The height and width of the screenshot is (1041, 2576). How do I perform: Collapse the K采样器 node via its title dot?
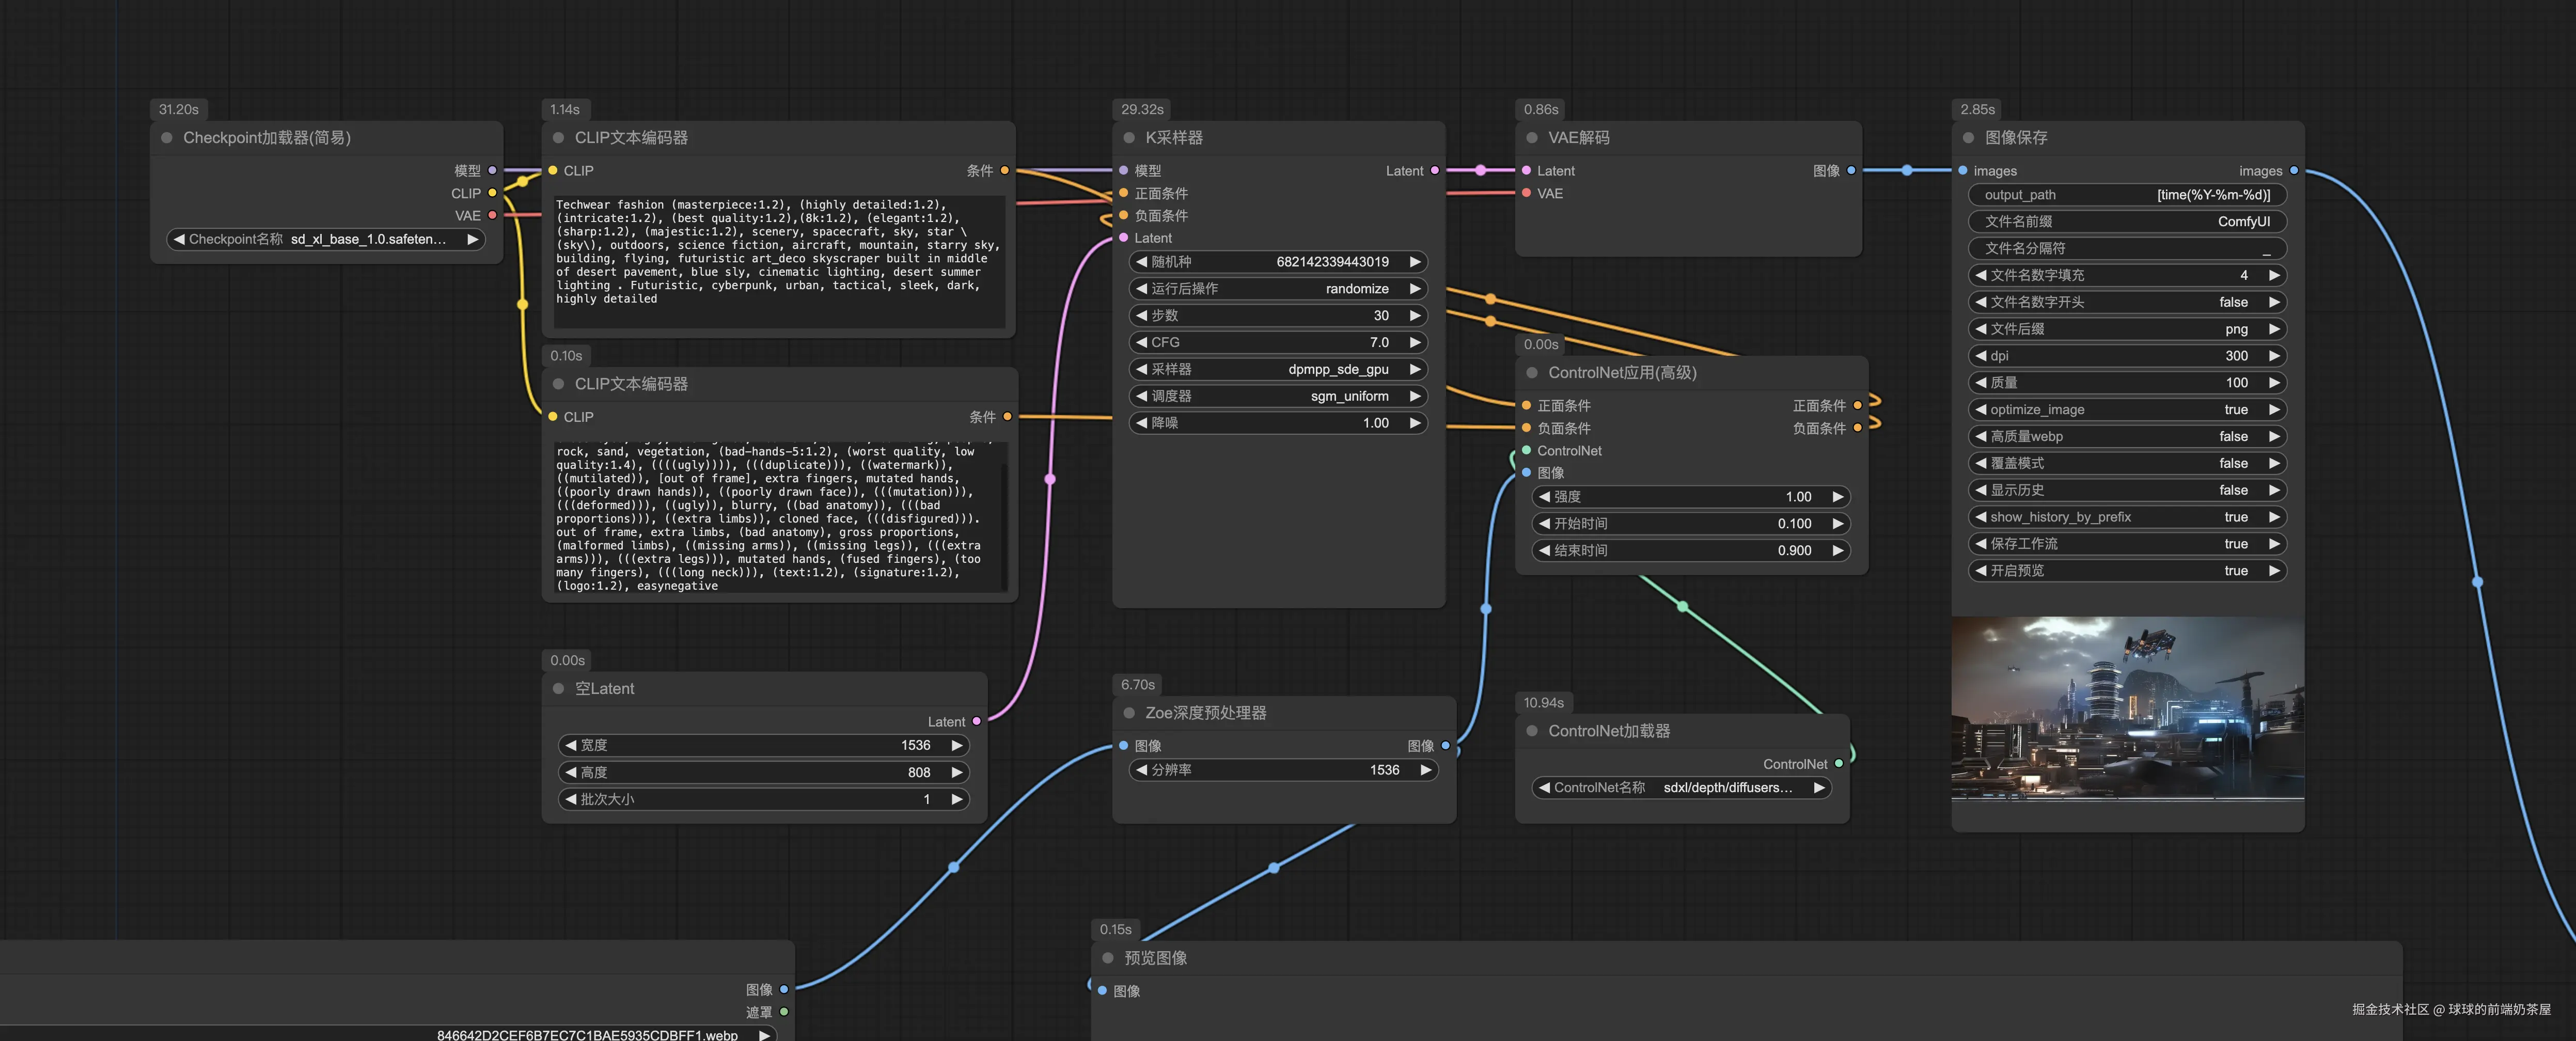tap(1129, 138)
